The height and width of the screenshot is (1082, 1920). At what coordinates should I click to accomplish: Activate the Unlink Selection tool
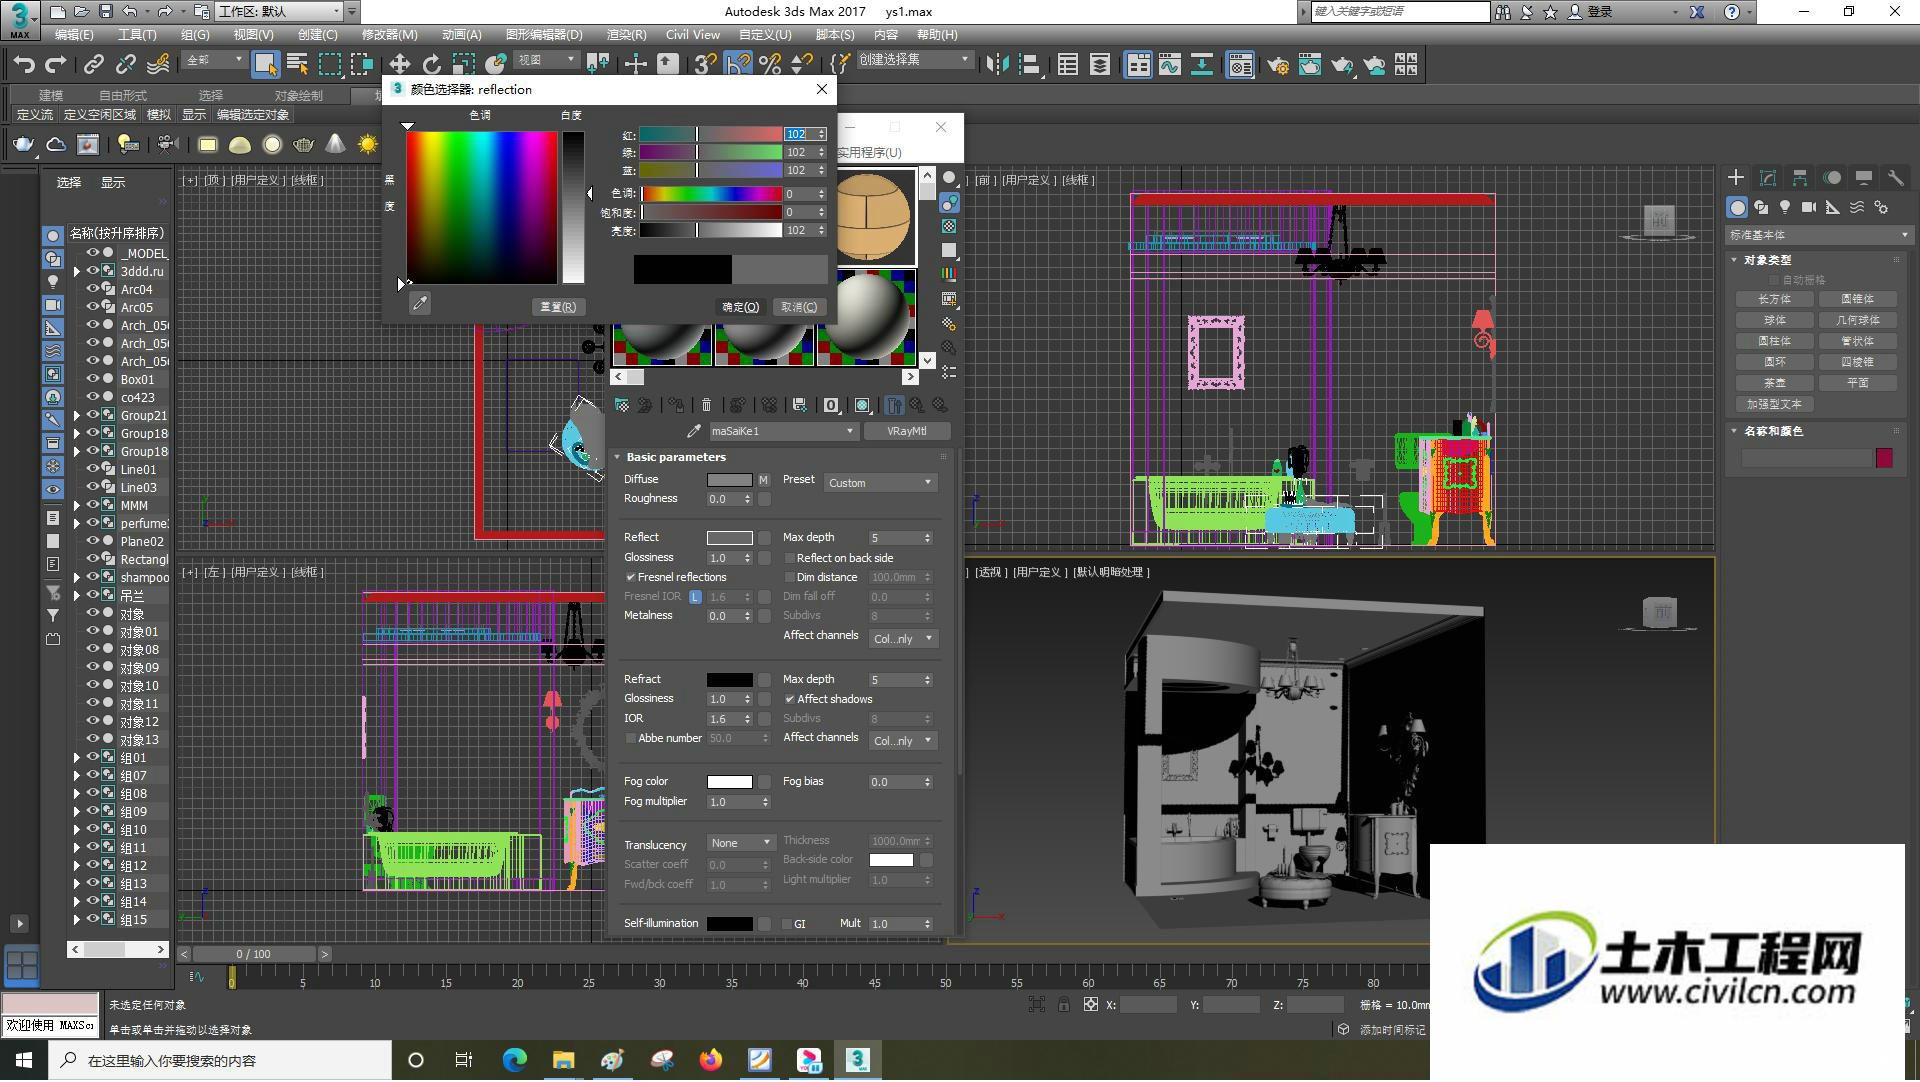(x=126, y=65)
